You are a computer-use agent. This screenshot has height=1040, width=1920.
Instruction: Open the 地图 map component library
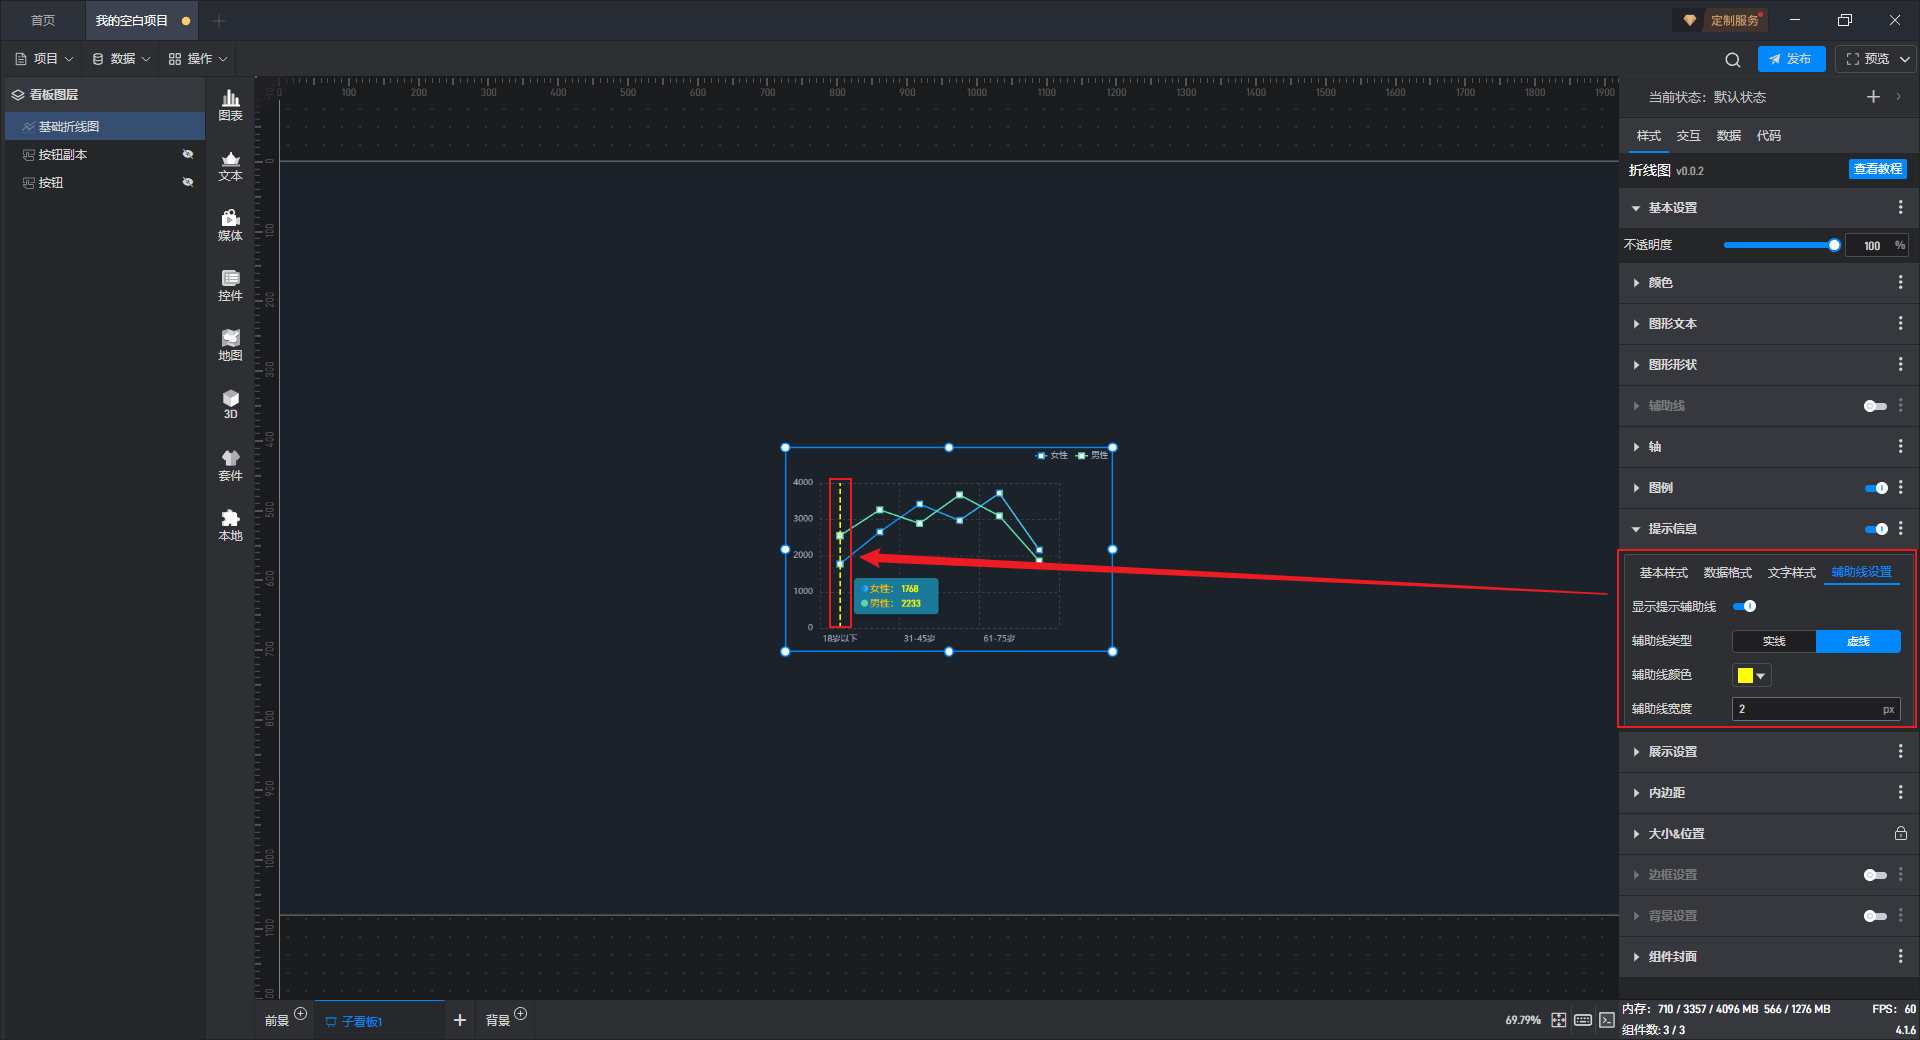(230, 345)
